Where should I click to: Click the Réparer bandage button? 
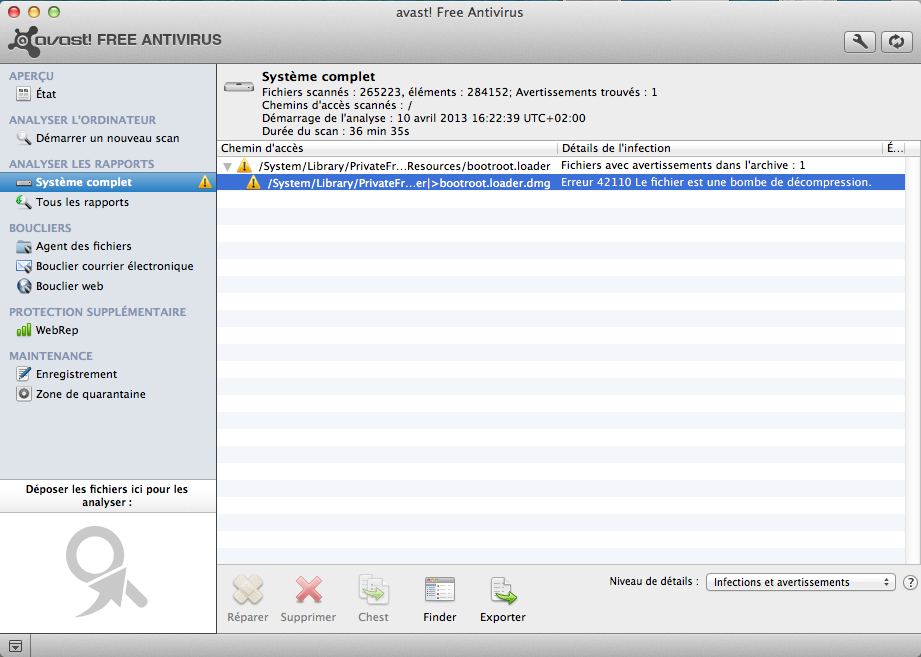[x=248, y=598]
